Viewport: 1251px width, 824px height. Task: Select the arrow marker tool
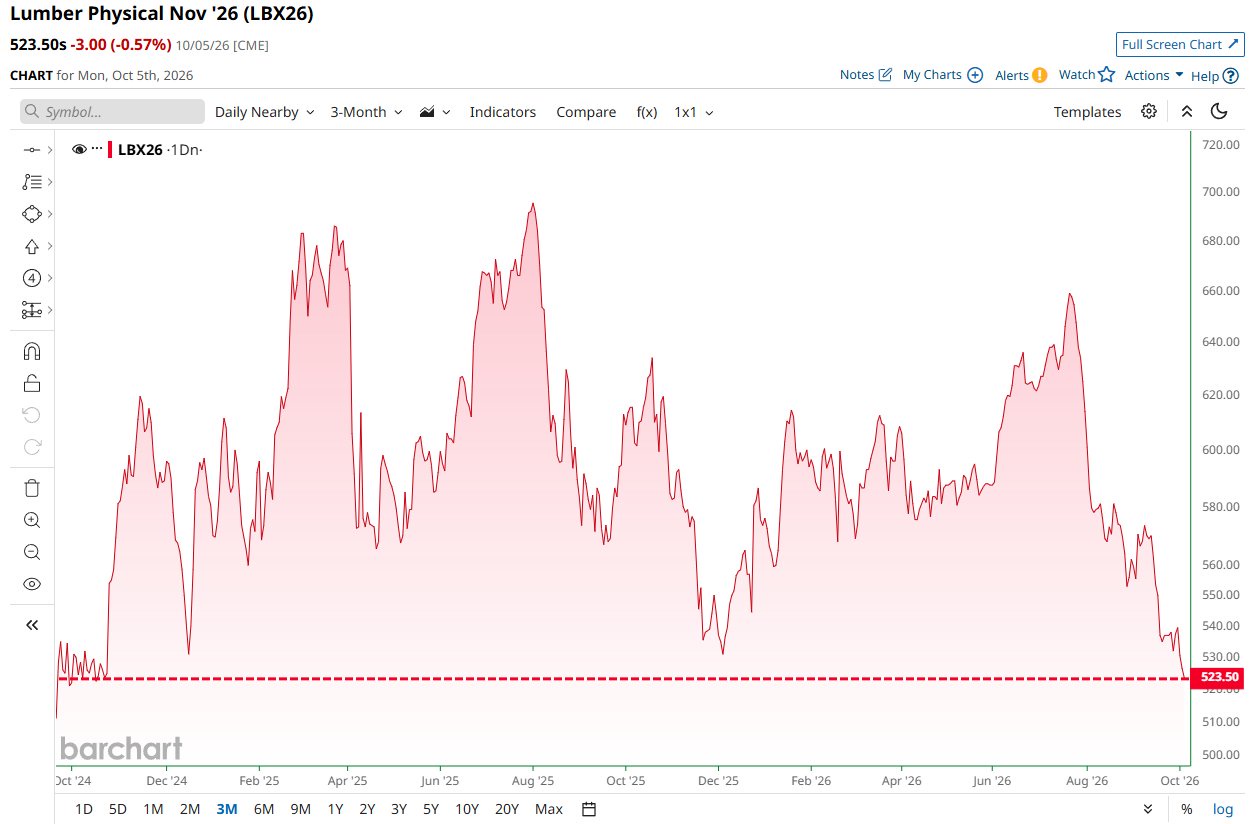tap(31, 246)
